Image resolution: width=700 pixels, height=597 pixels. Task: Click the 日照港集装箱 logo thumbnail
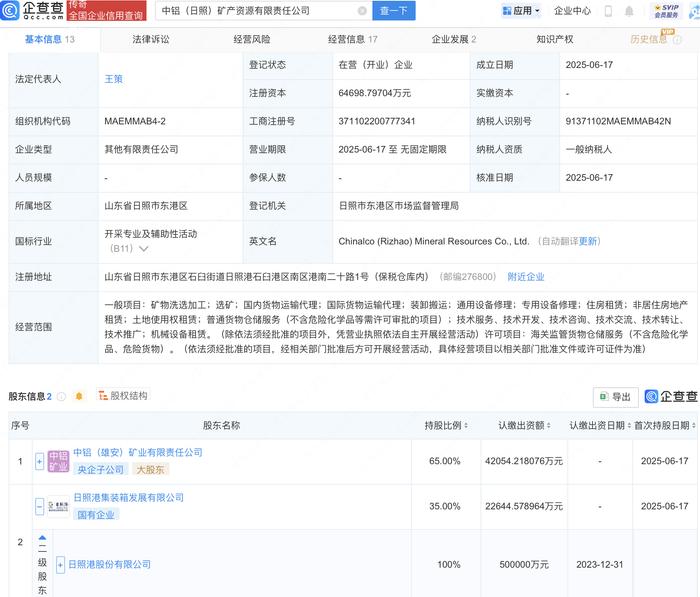[58, 506]
